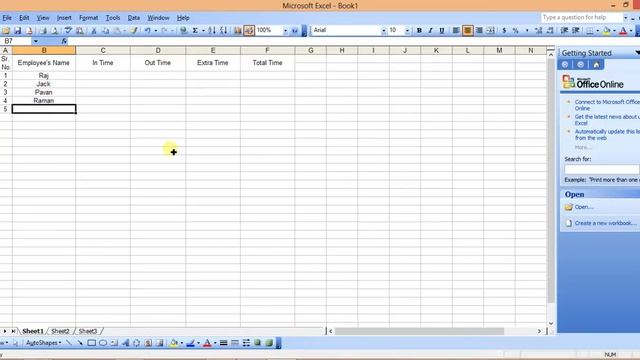The image size is (640, 360).
Task: Click the Cut scissors icon
Action: coord(93,31)
